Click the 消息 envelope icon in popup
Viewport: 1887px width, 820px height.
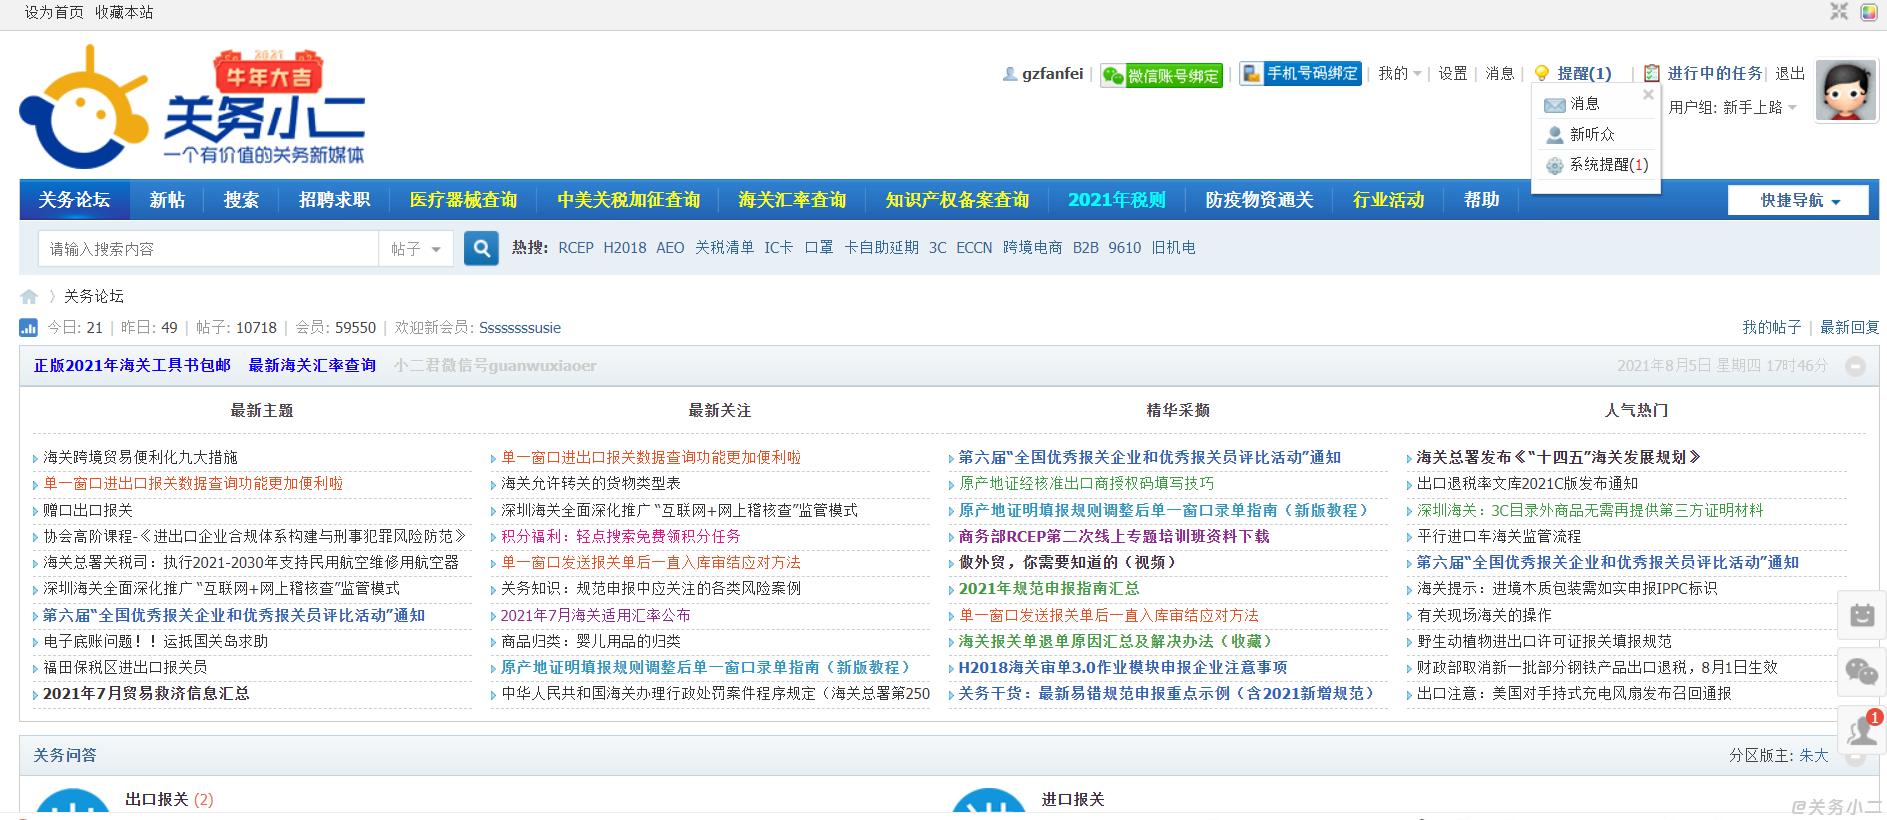point(1554,104)
